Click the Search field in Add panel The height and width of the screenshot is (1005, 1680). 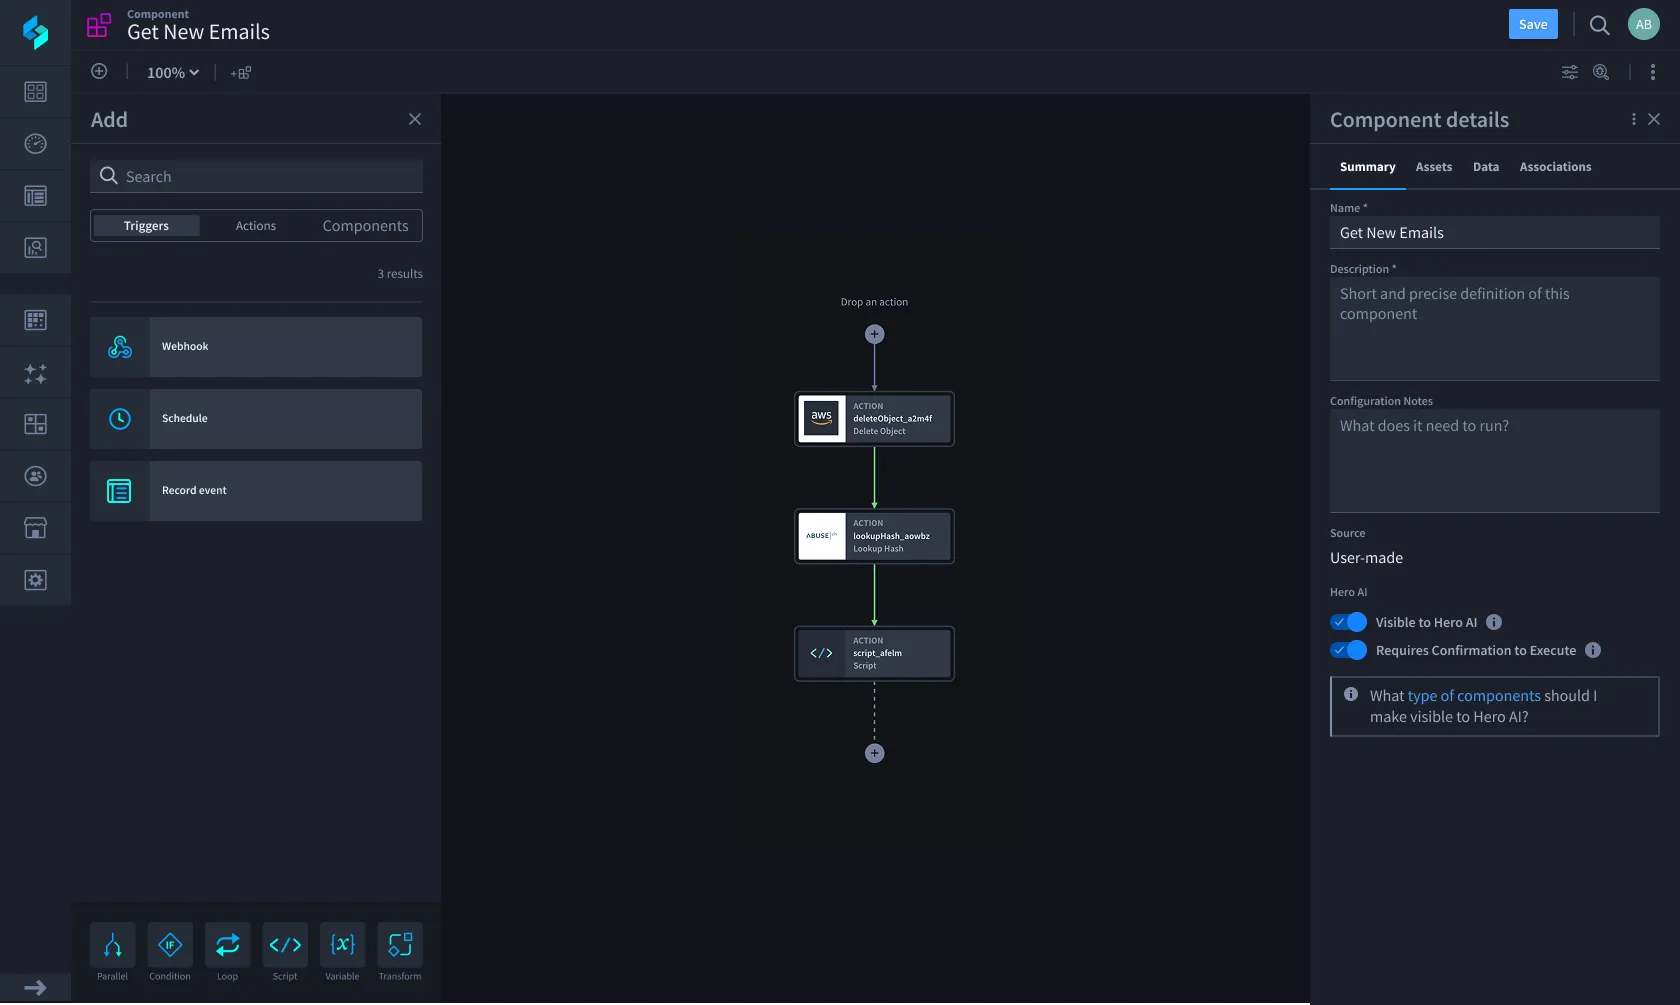[x=256, y=176]
